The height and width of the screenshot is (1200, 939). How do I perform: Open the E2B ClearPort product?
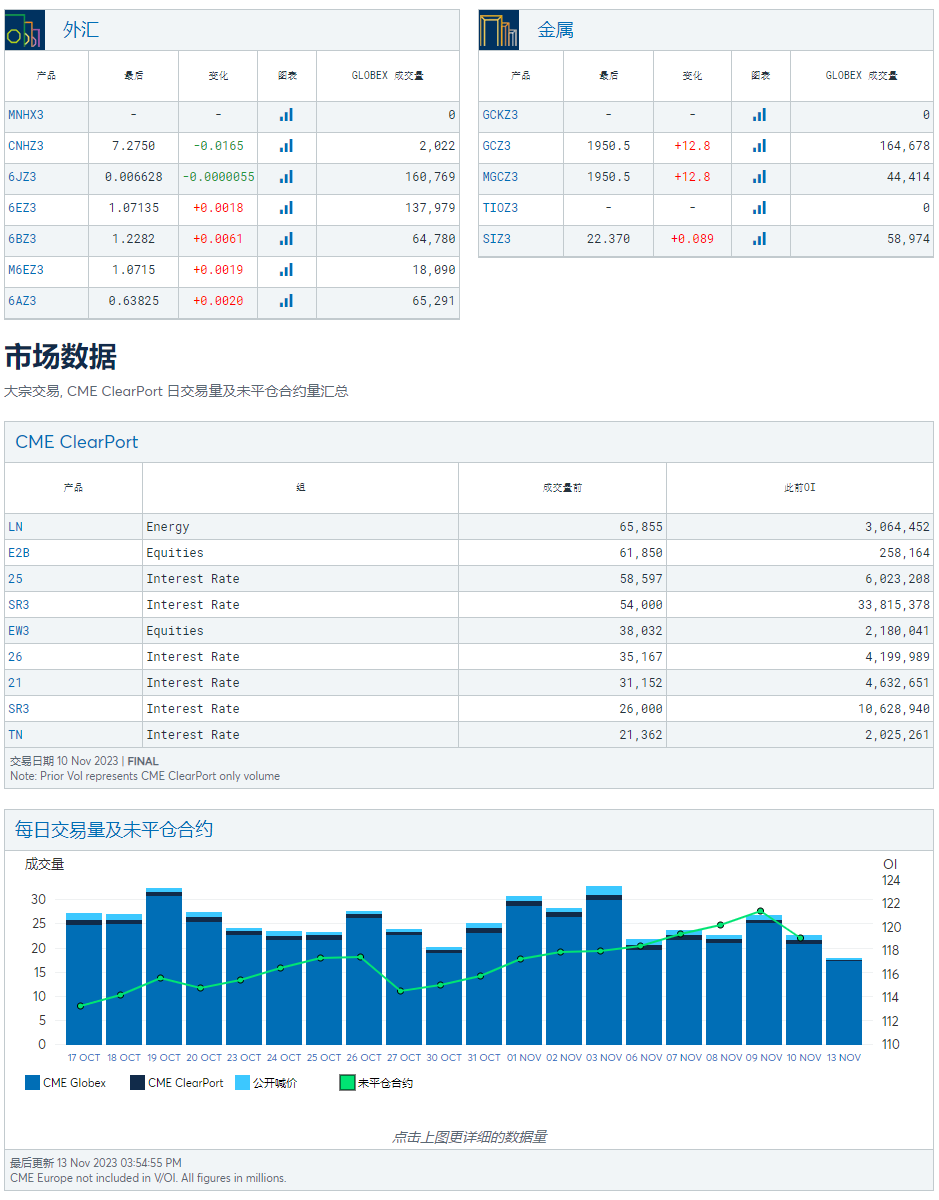click(x=19, y=553)
